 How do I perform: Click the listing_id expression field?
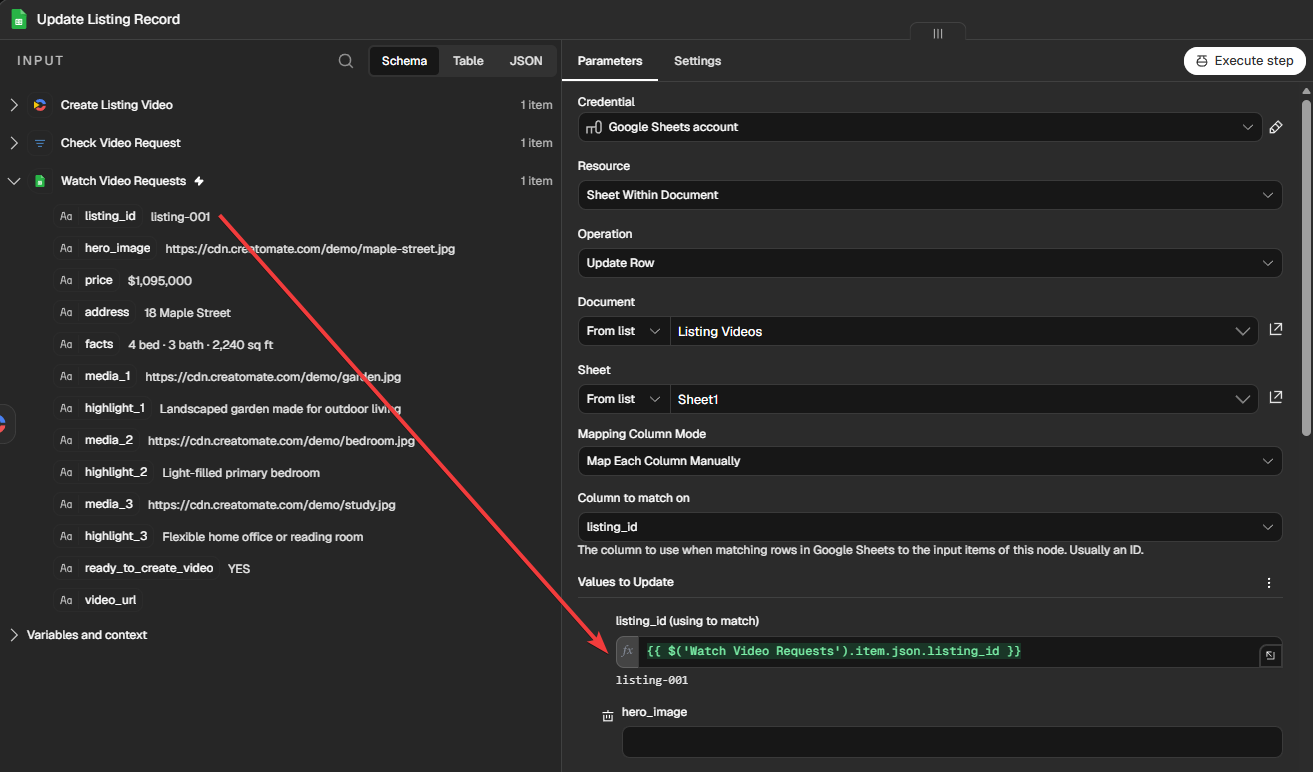click(948, 651)
